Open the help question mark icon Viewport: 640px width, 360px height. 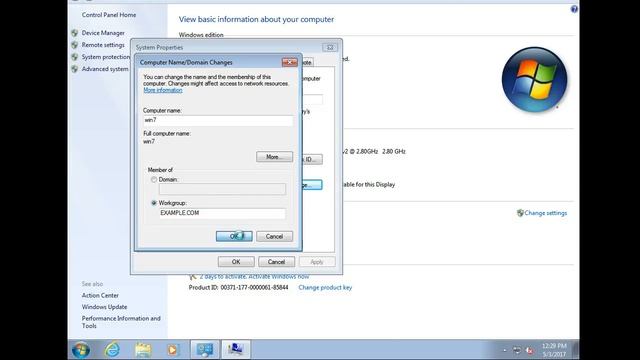(574, 9)
